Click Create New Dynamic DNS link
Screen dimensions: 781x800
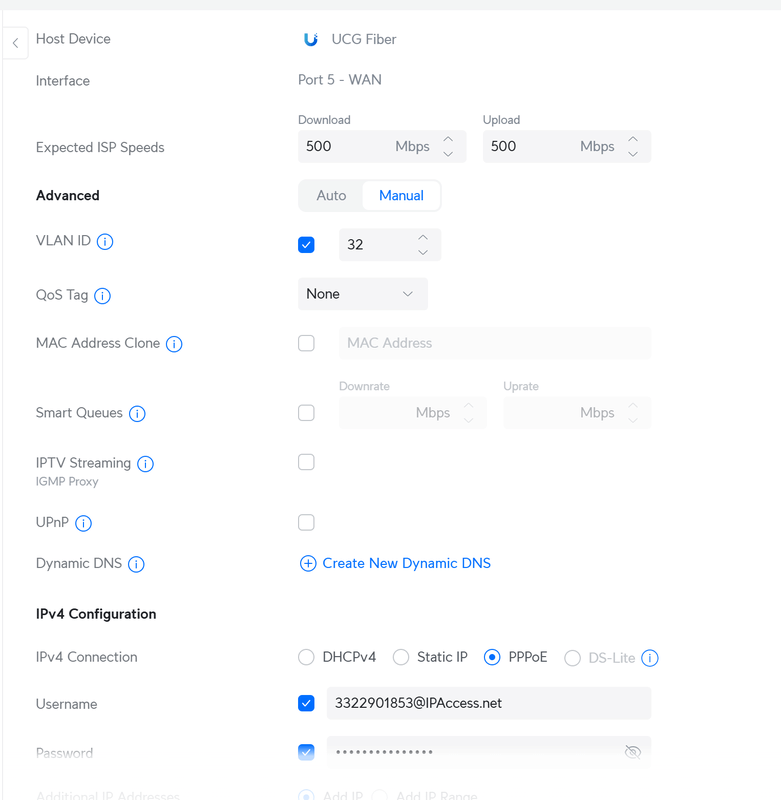tap(407, 563)
